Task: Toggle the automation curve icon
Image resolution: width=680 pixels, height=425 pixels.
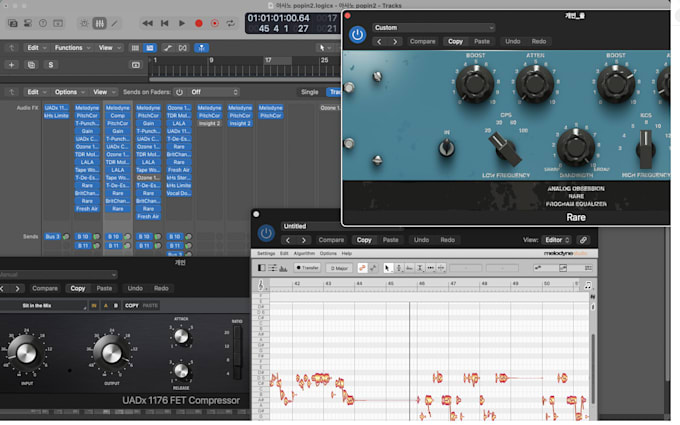Action: click(167, 48)
